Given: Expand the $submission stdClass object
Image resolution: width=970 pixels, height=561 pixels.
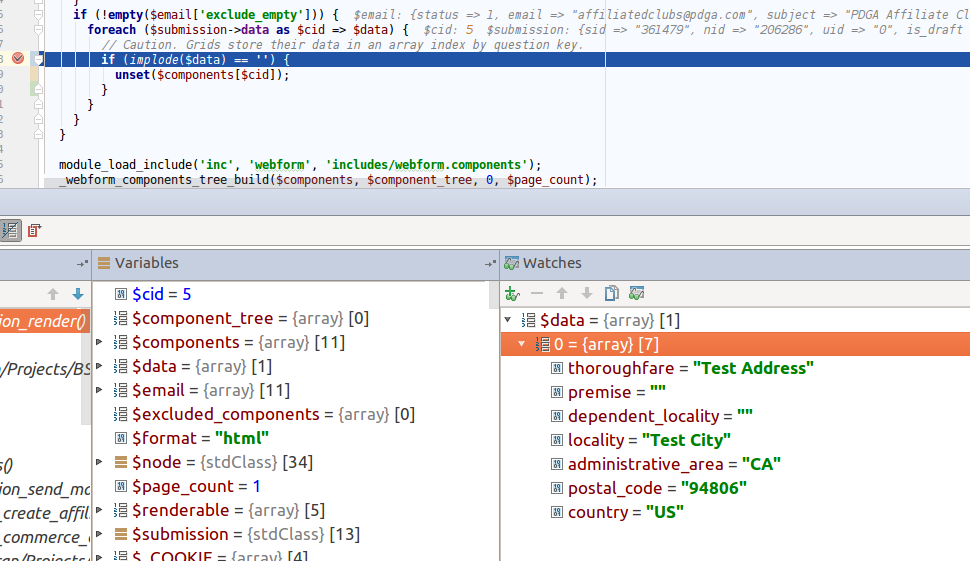Looking at the screenshot, I should [100, 534].
